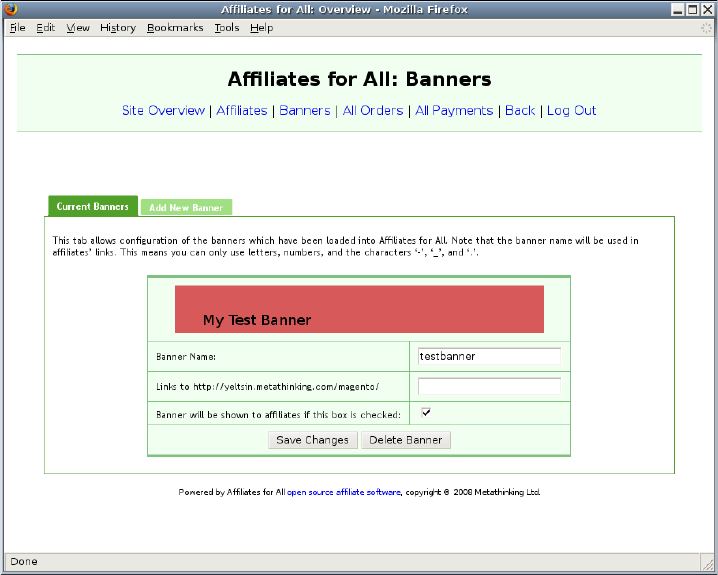Open the Banners navigation link

coord(305,110)
